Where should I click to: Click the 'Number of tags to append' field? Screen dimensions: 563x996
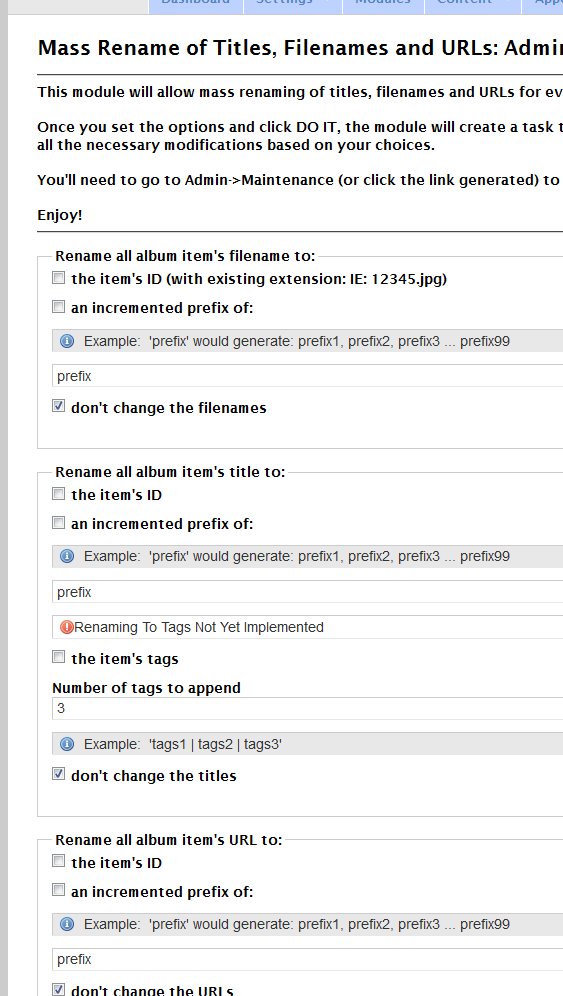click(308, 708)
